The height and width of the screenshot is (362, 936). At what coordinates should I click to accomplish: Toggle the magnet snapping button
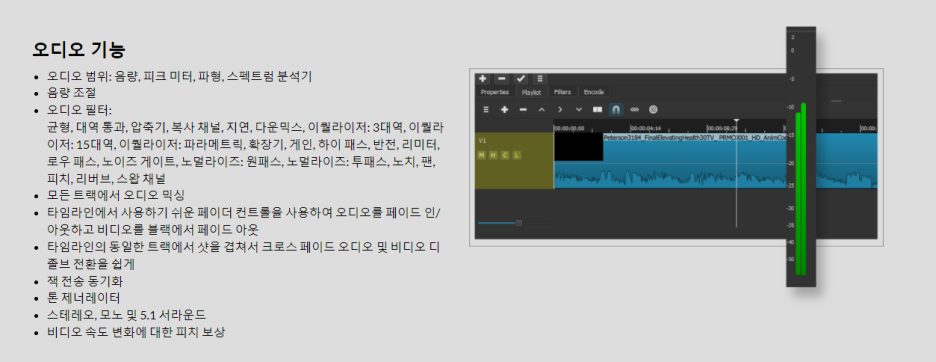click(616, 110)
